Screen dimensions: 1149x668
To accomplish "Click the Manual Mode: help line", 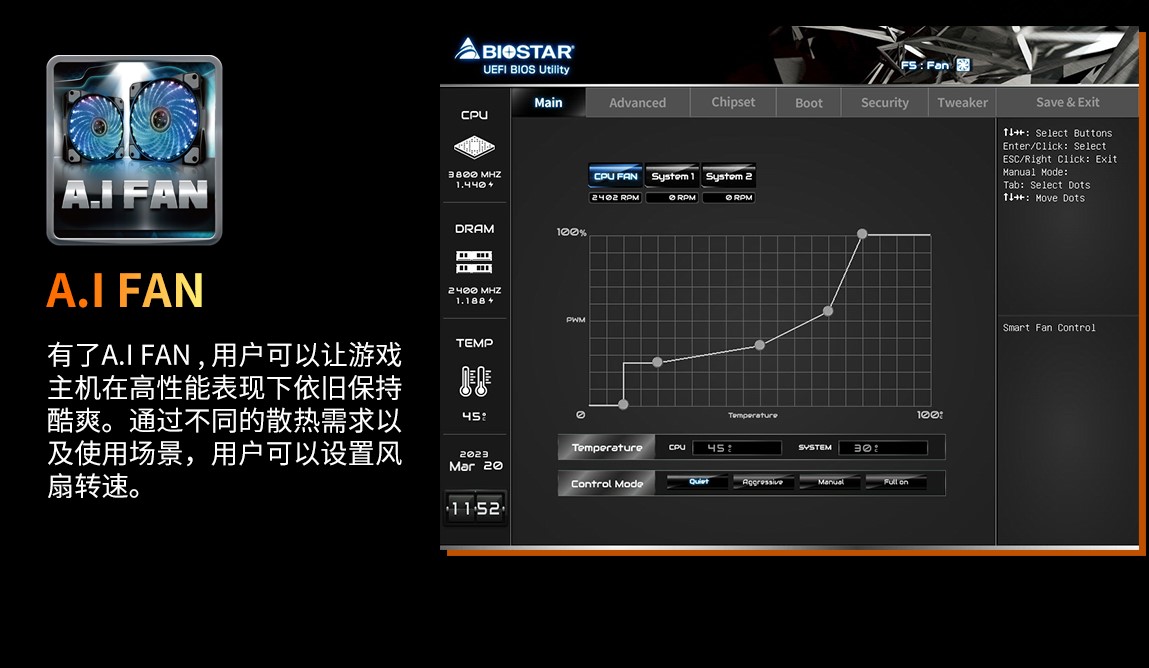I will (x=1035, y=172).
